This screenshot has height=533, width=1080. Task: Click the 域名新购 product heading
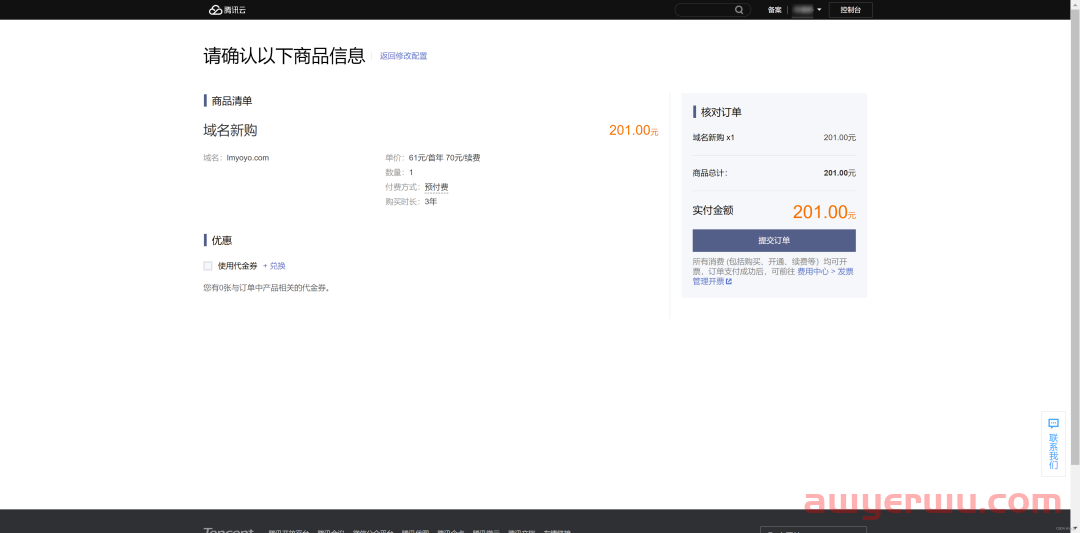[x=230, y=130]
